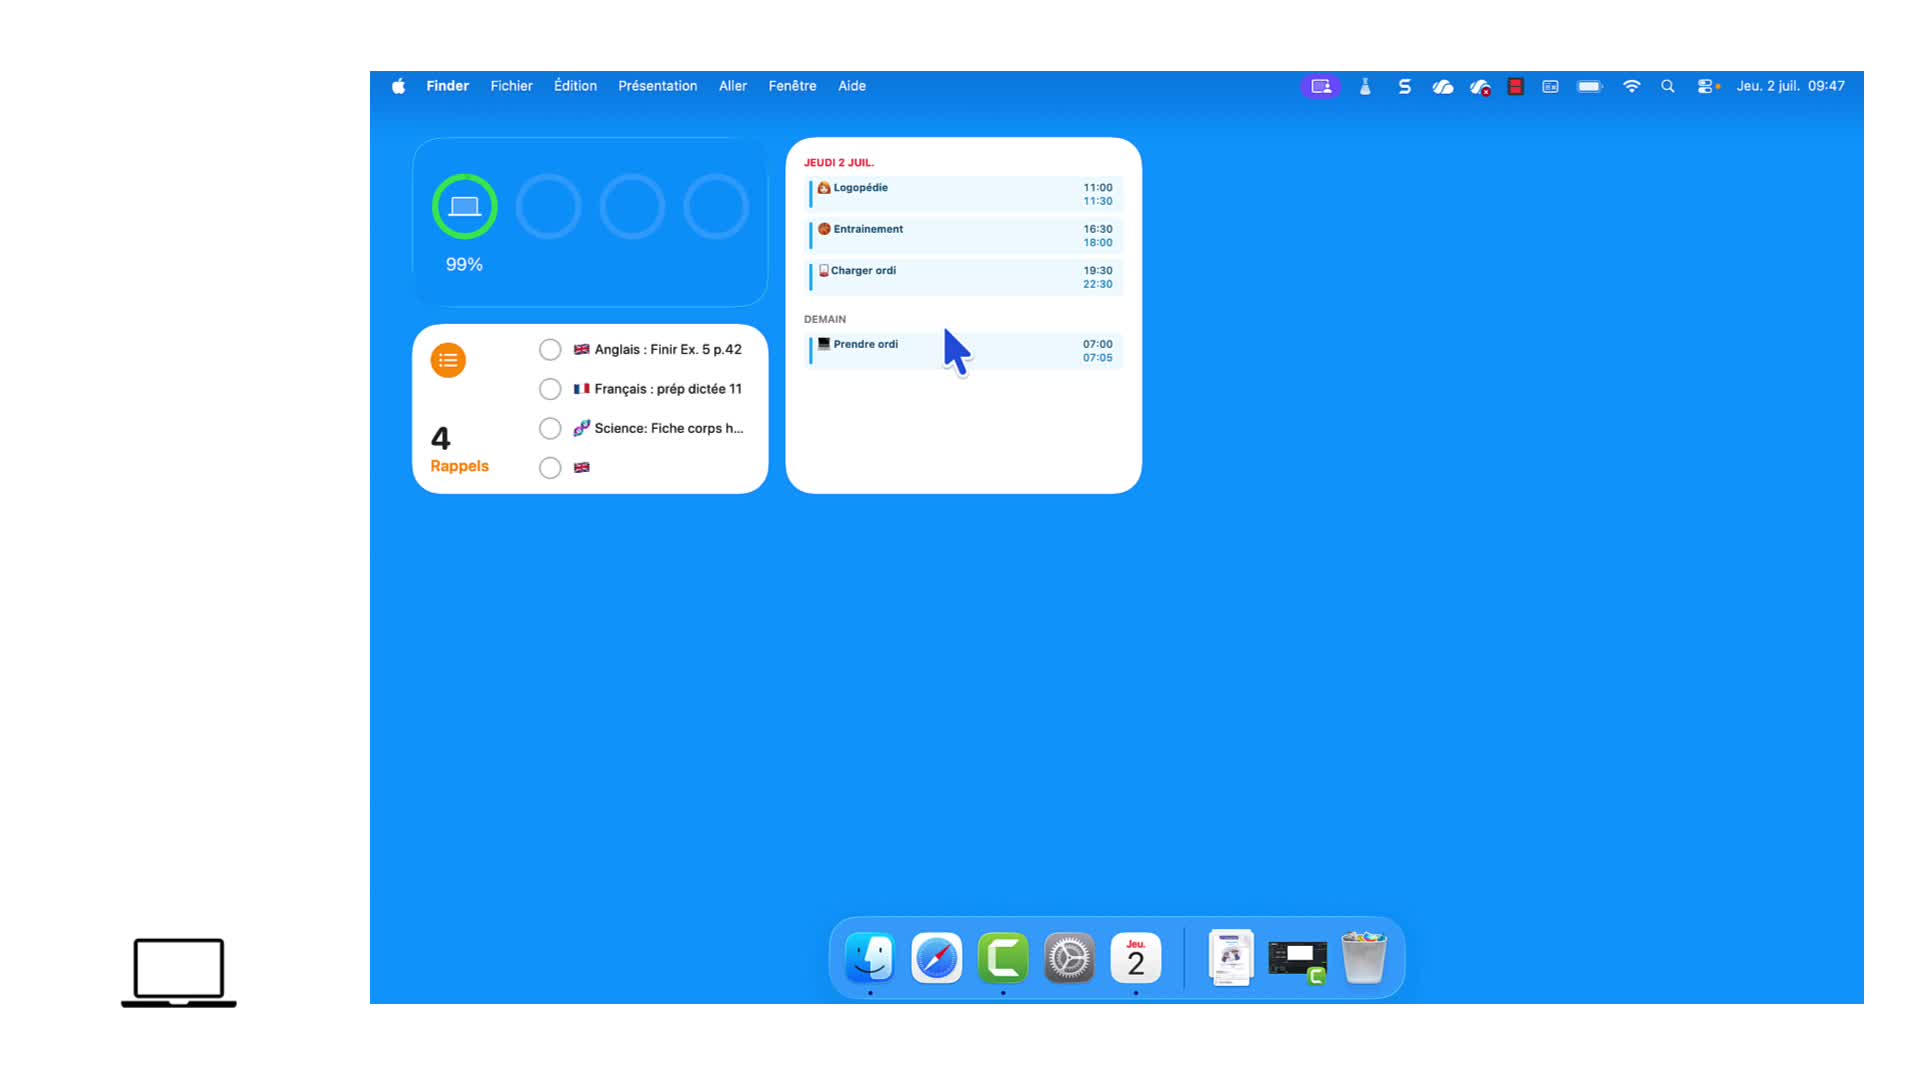1920x1080 pixels.
Task: Click the JEUDI 2 JUIL. calendar header
Action: click(839, 162)
